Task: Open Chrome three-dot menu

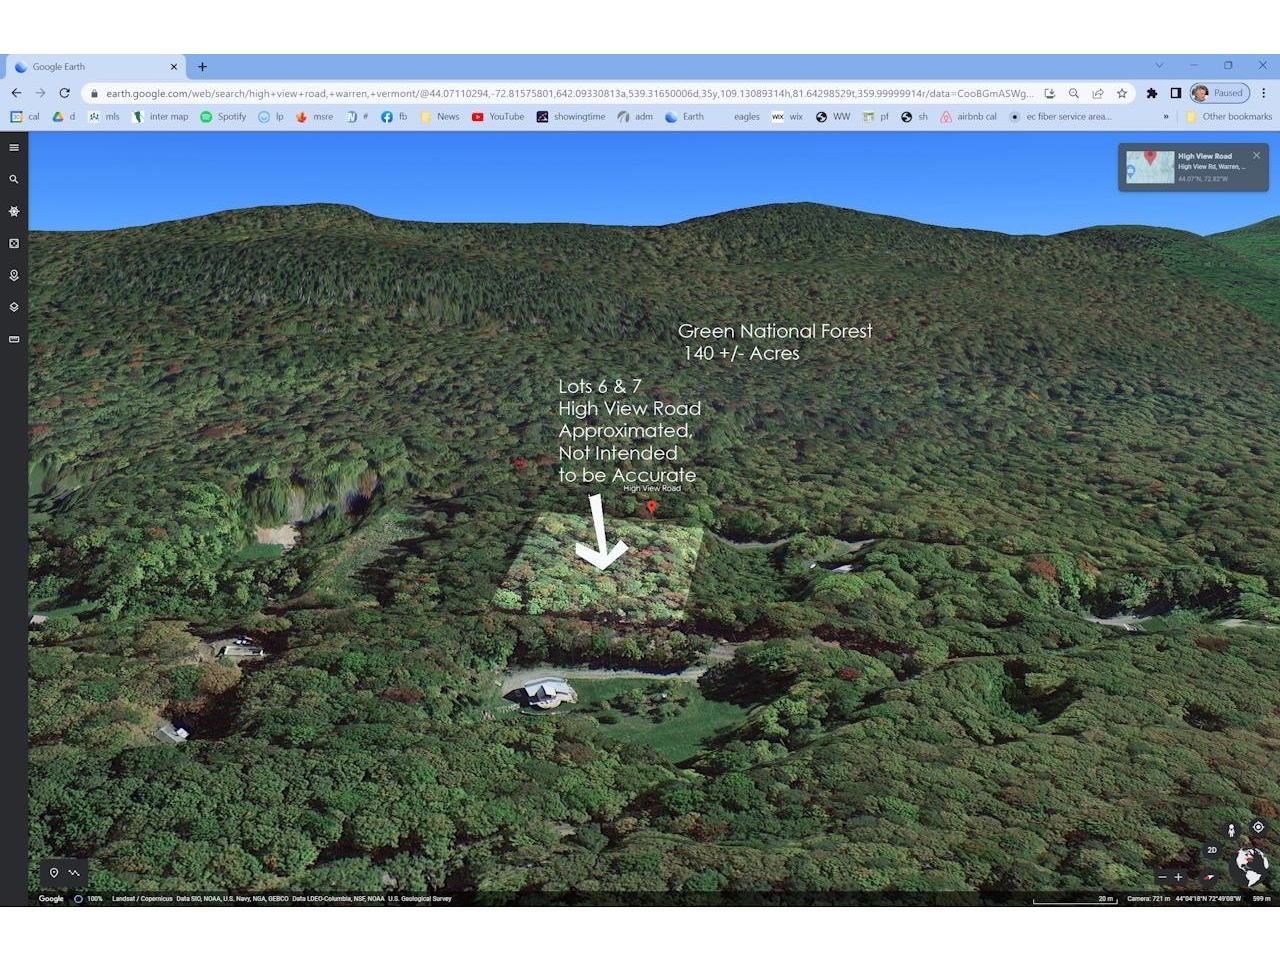Action: [1264, 93]
